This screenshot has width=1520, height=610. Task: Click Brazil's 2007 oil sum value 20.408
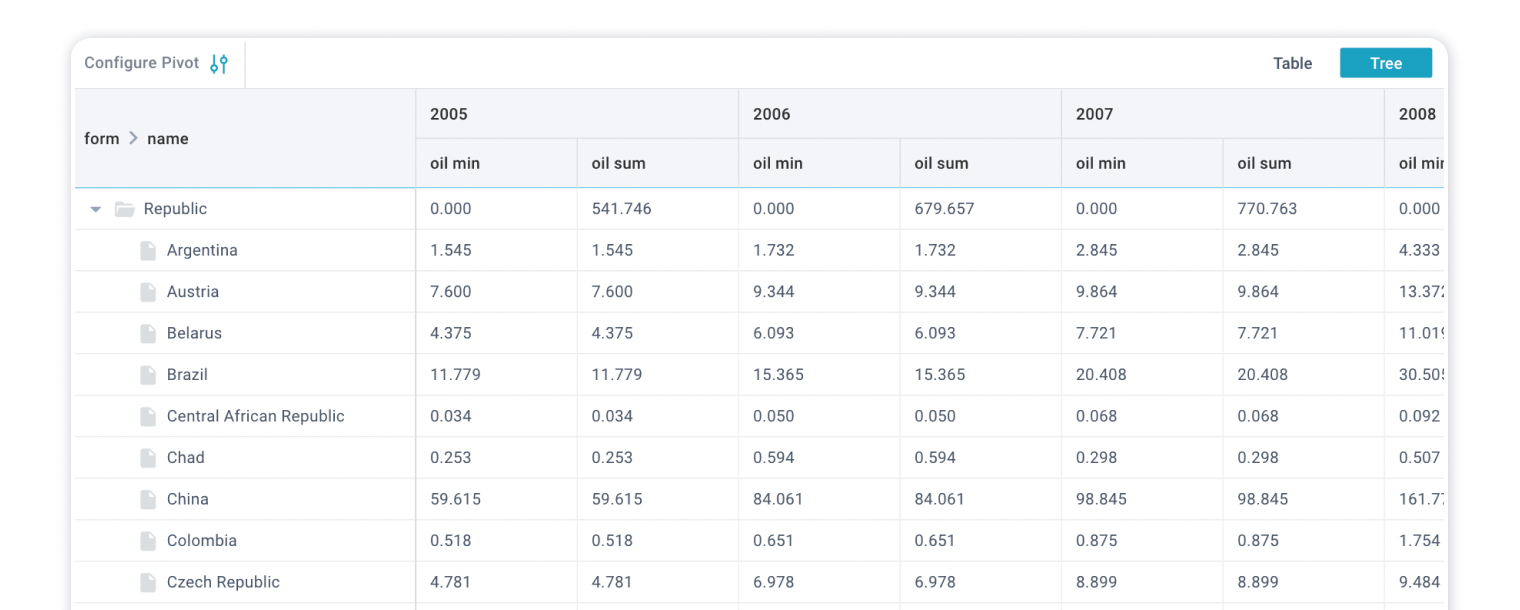(1304, 375)
